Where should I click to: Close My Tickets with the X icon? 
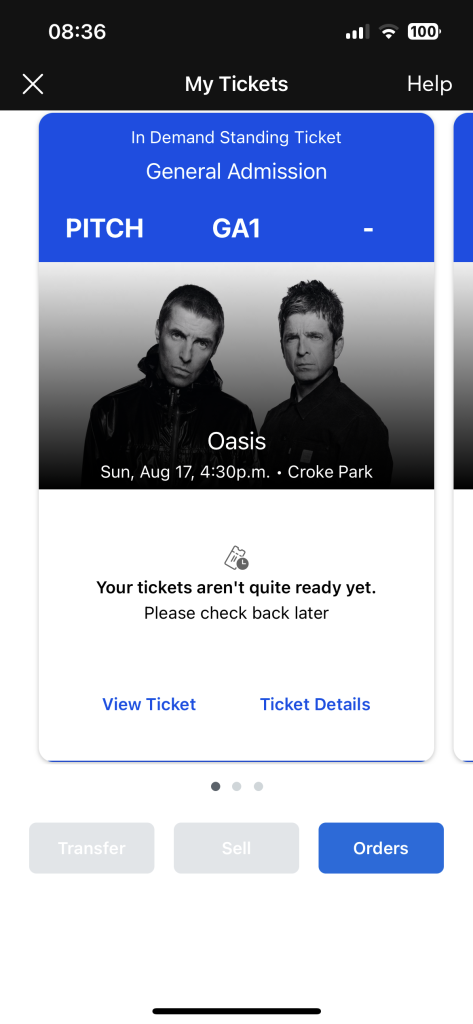pos(33,84)
